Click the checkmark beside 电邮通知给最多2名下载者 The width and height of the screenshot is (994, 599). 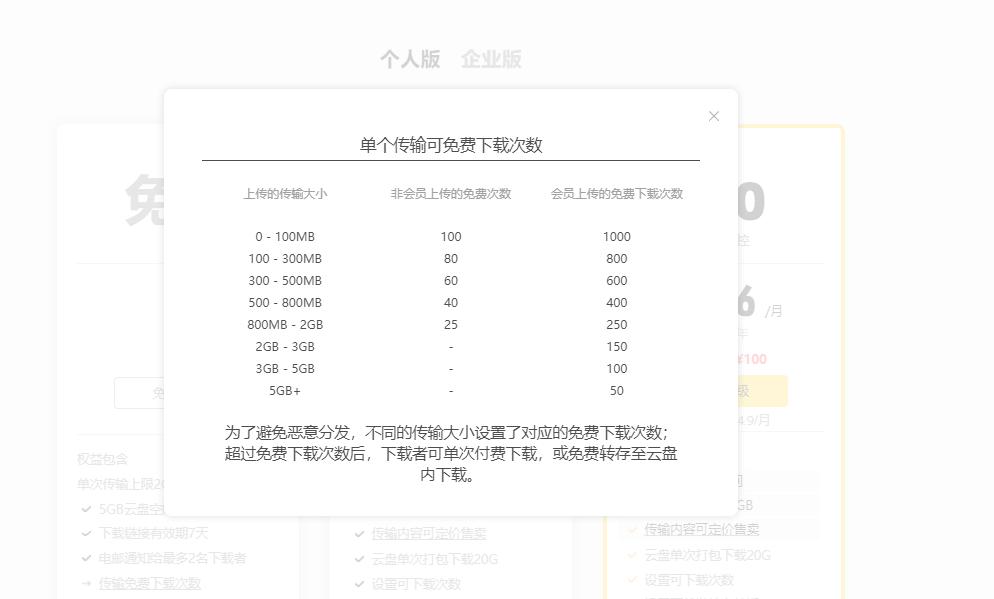(86, 557)
